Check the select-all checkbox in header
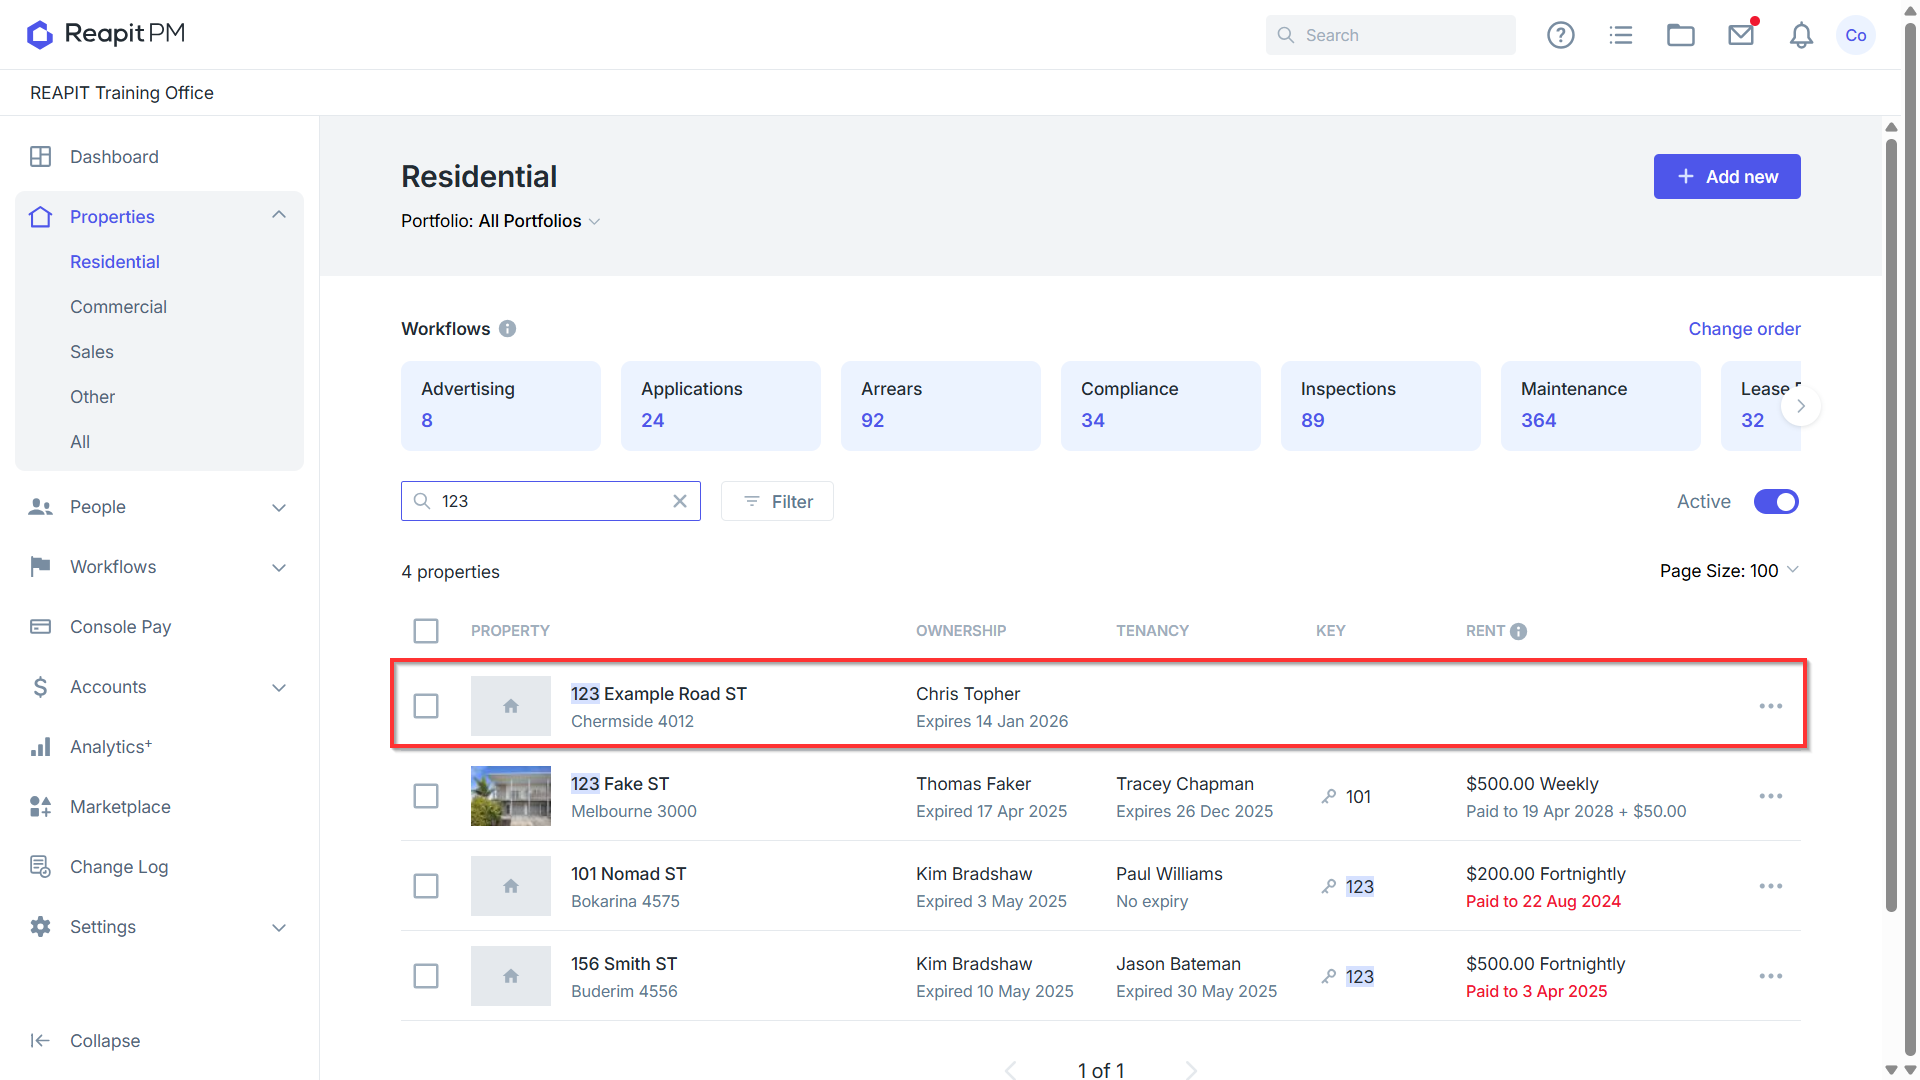1920x1080 pixels. [426, 631]
